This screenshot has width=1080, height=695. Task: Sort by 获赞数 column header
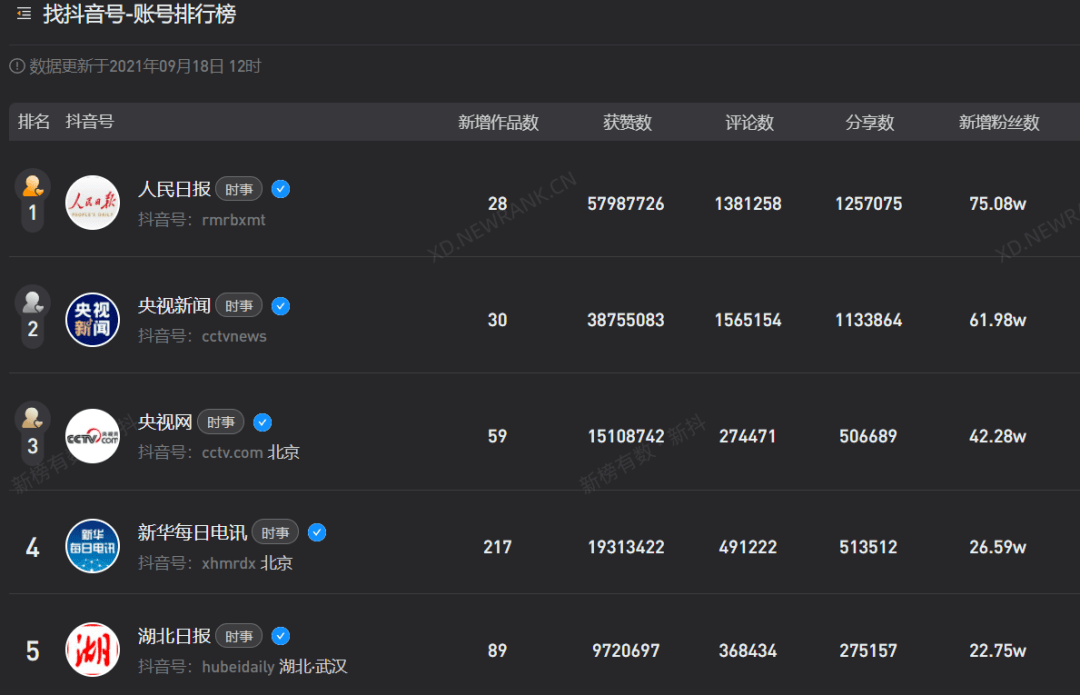pos(627,123)
